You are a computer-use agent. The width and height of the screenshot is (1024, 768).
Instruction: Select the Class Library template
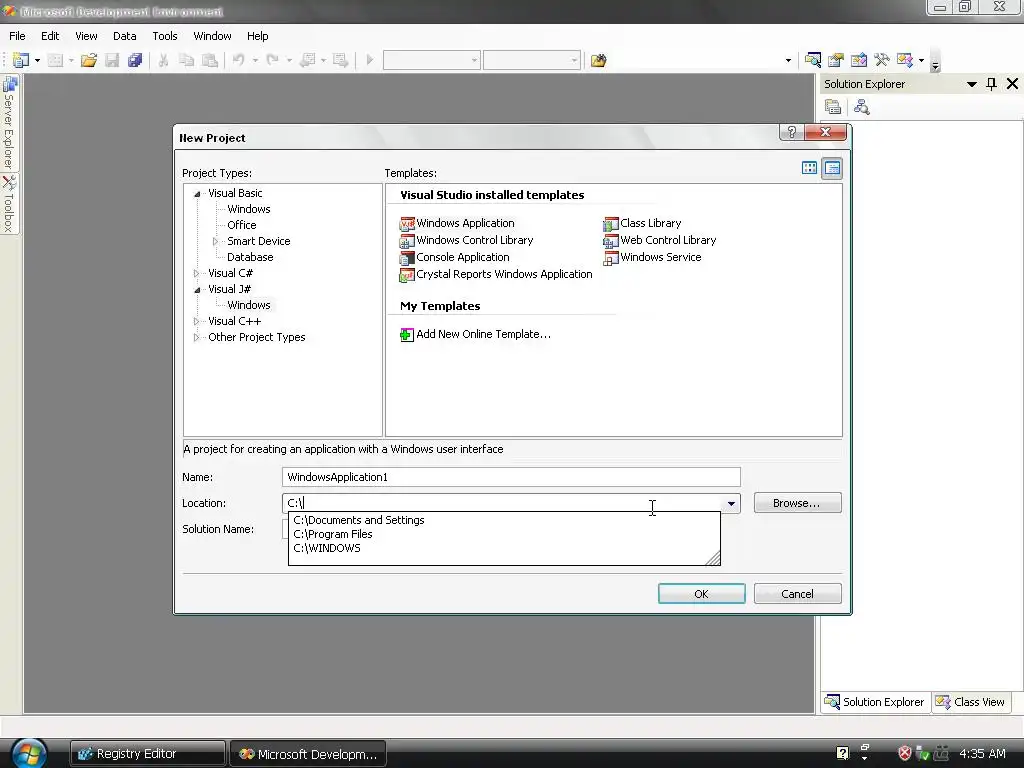pyautogui.click(x=642, y=223)
